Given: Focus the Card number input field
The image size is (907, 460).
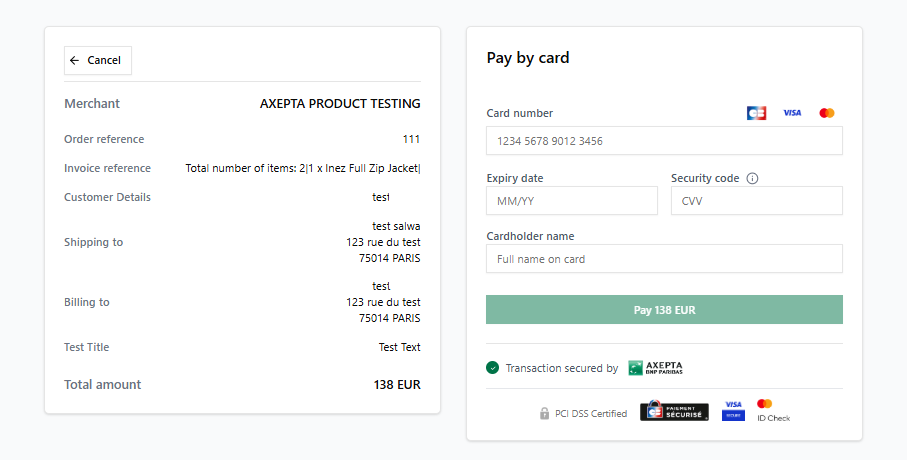Looking at the screenshot, I should click(664, 141).
